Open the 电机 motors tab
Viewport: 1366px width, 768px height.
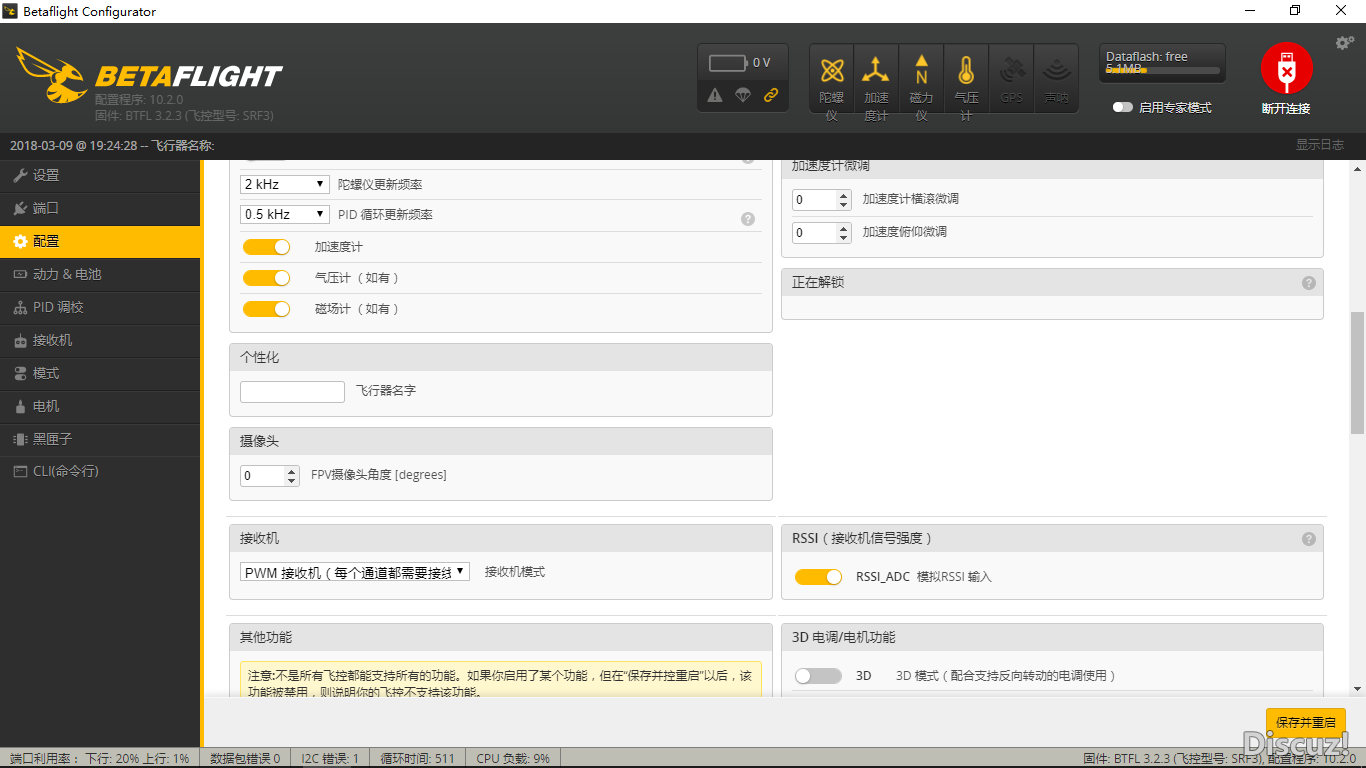point(100,406)
